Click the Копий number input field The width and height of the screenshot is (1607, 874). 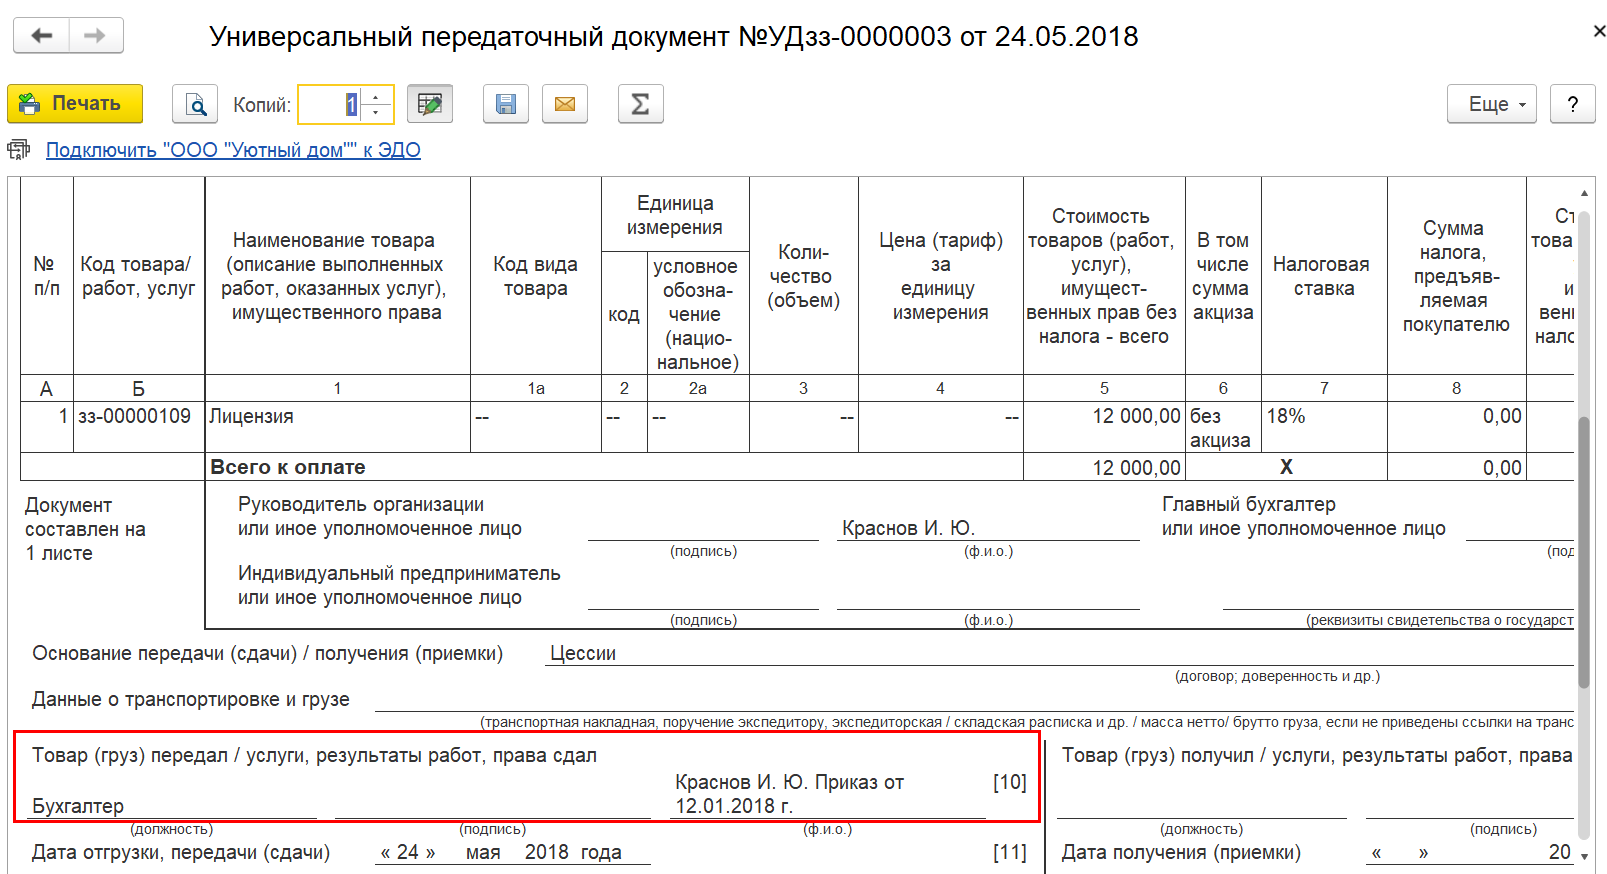tap(330, 104)
